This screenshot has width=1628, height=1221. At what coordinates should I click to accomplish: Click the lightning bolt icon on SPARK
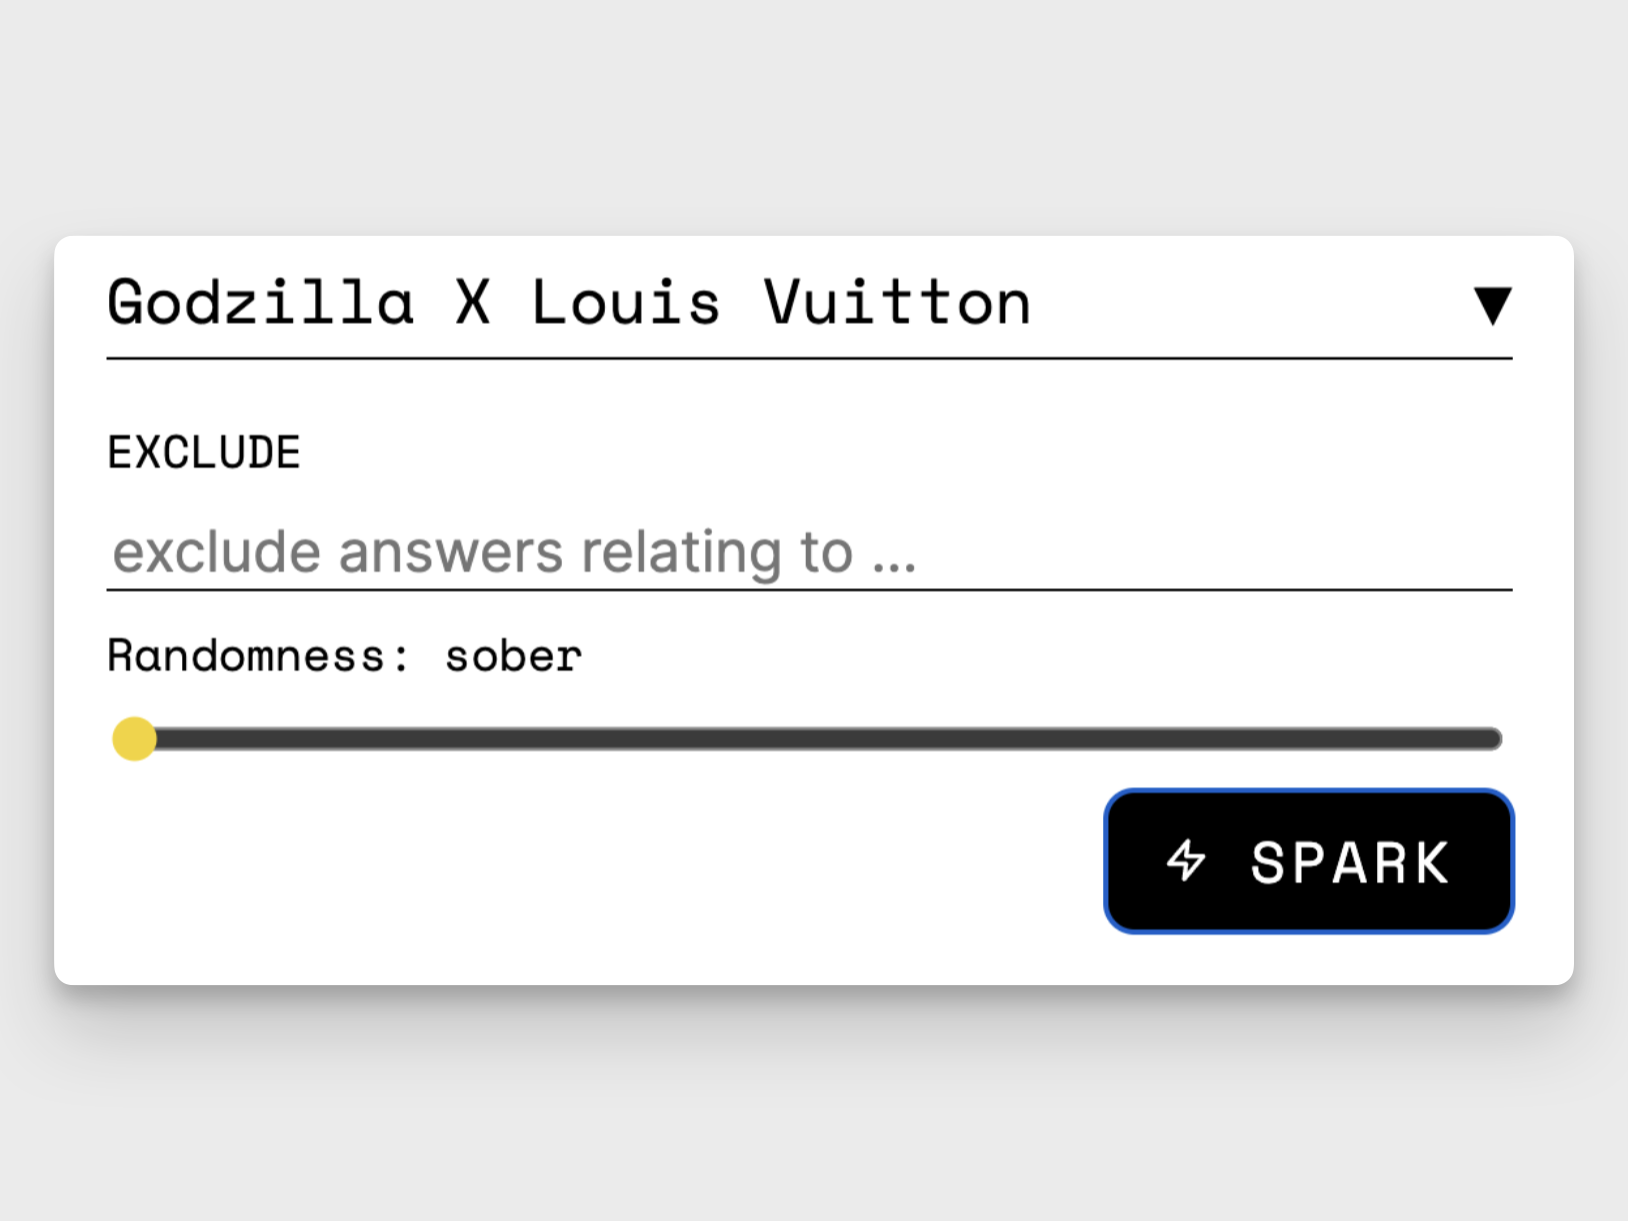(1186, 861)
